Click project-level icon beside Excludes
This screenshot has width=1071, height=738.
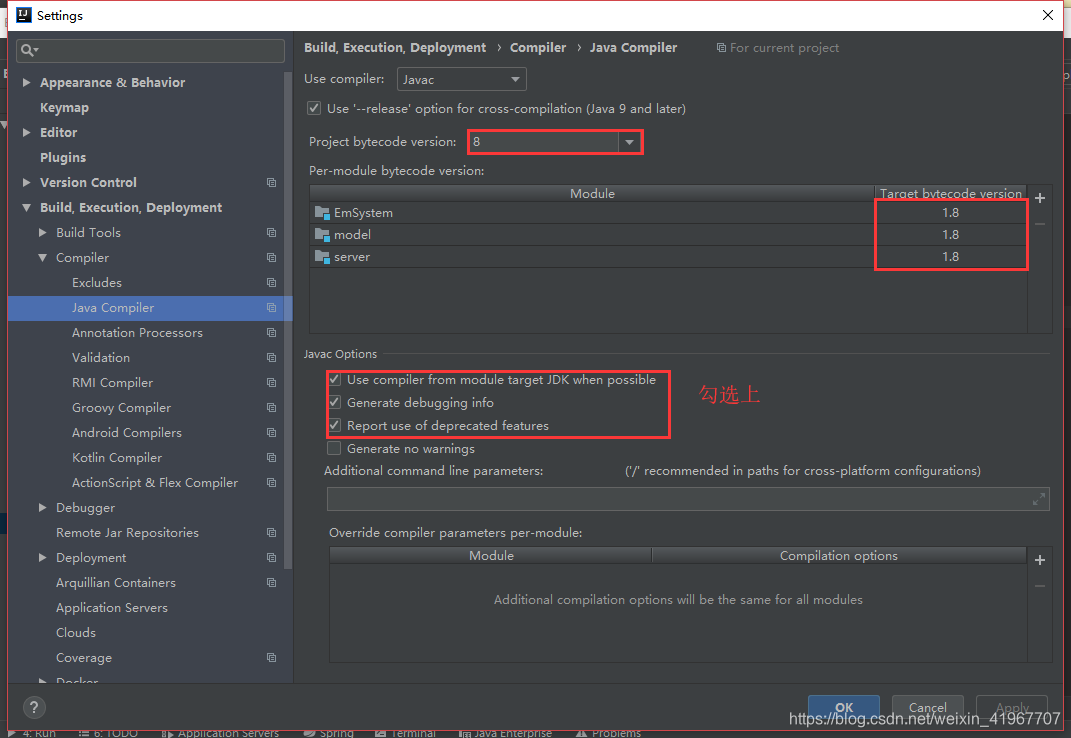(x=271, y=282)
